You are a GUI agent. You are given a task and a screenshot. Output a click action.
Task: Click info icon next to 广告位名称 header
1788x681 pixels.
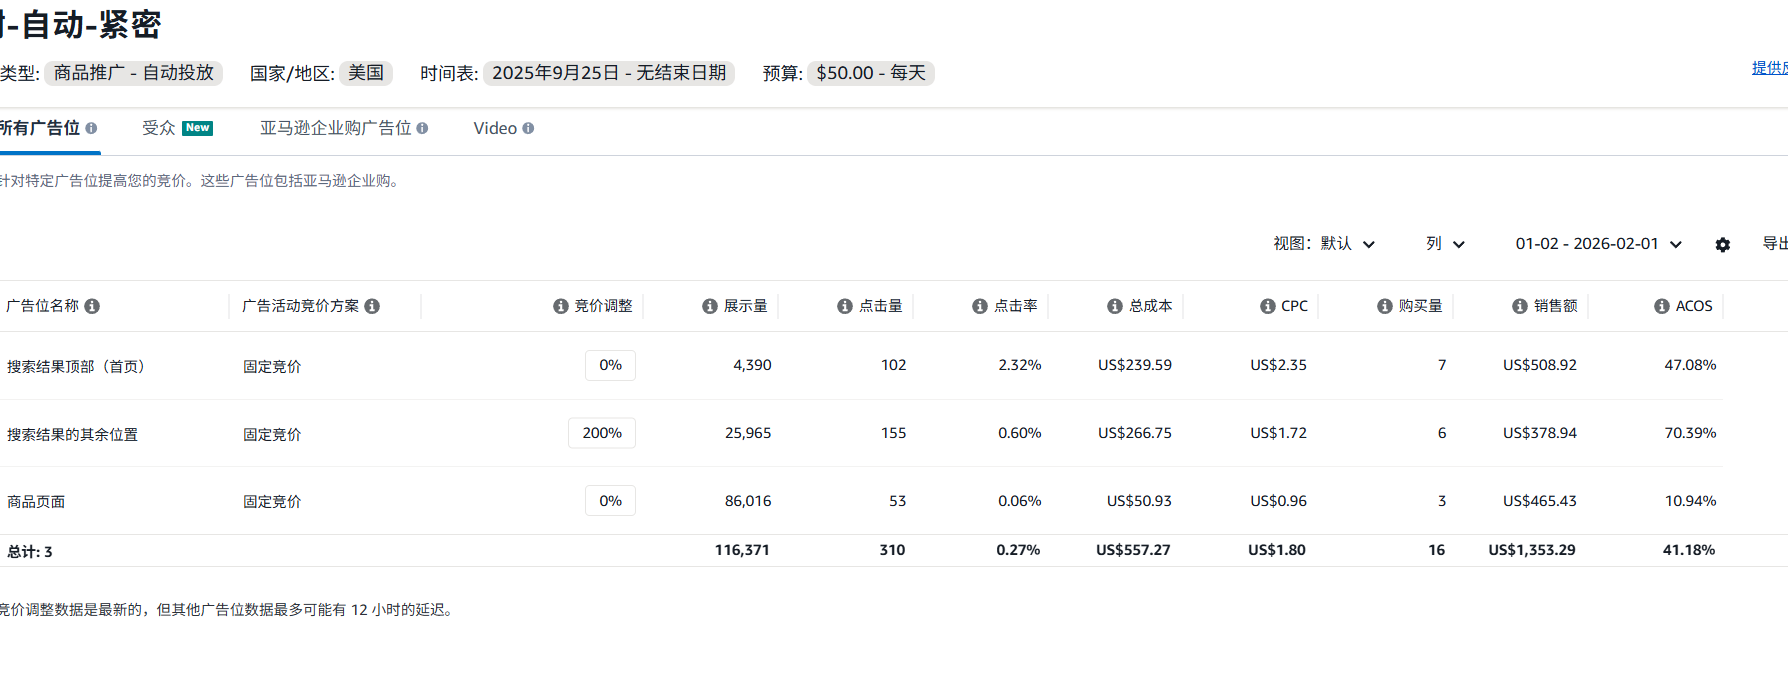[x=92, y=306]
